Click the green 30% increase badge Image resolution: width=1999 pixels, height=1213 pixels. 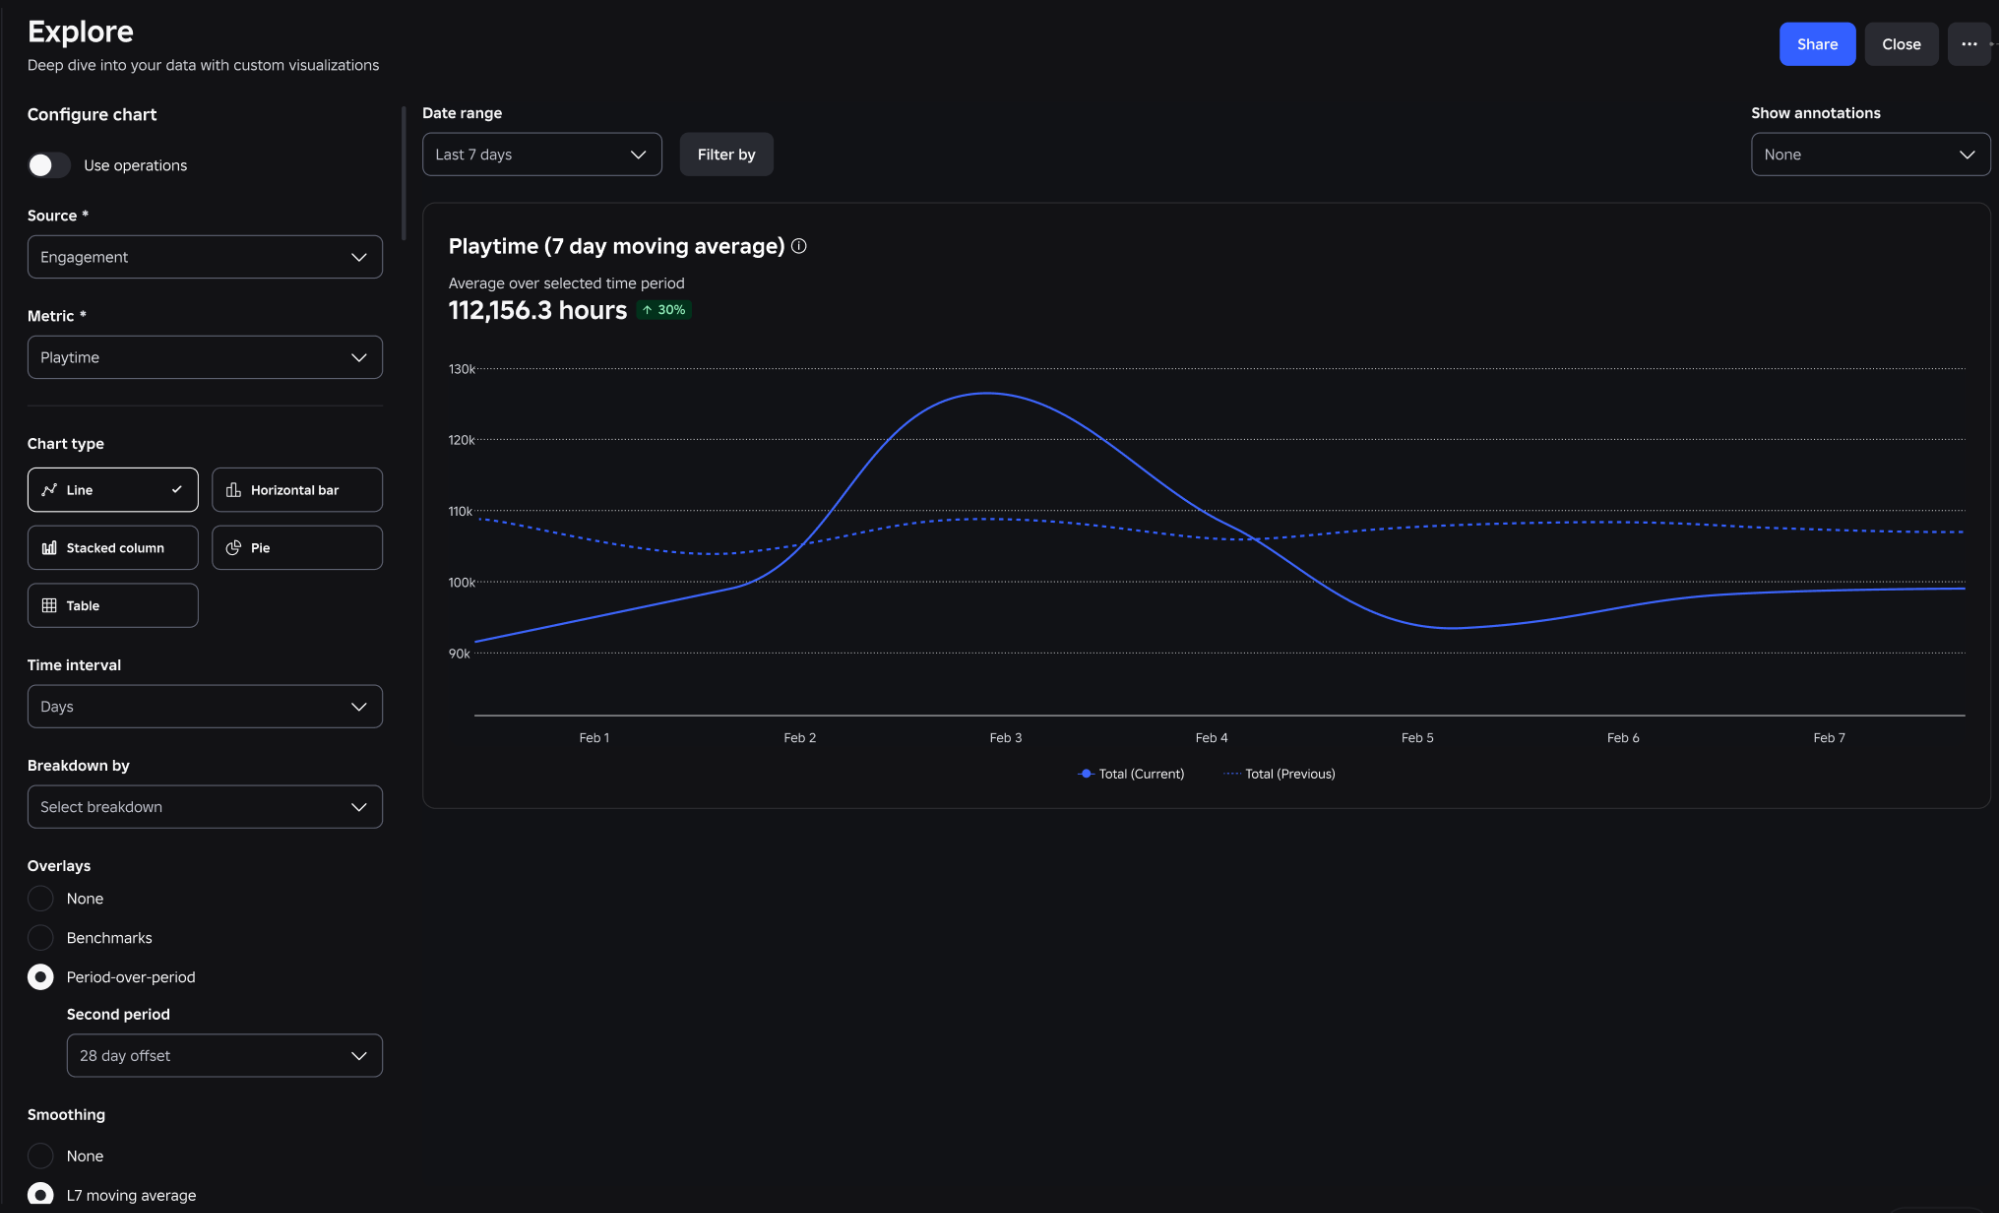tap(664, 310)
